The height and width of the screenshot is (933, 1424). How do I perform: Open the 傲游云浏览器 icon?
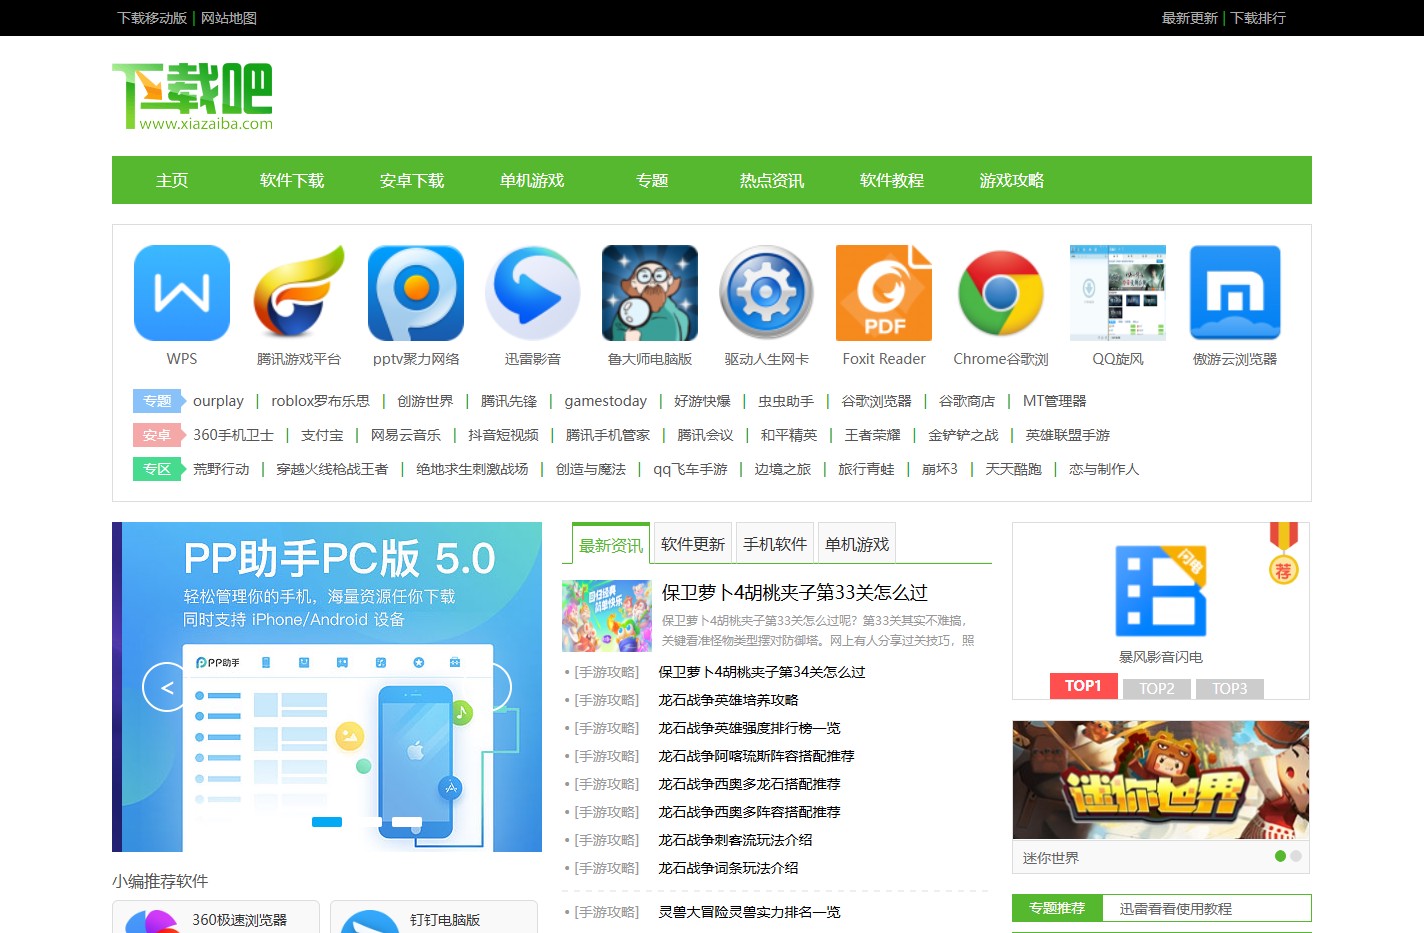point(1235,293)
